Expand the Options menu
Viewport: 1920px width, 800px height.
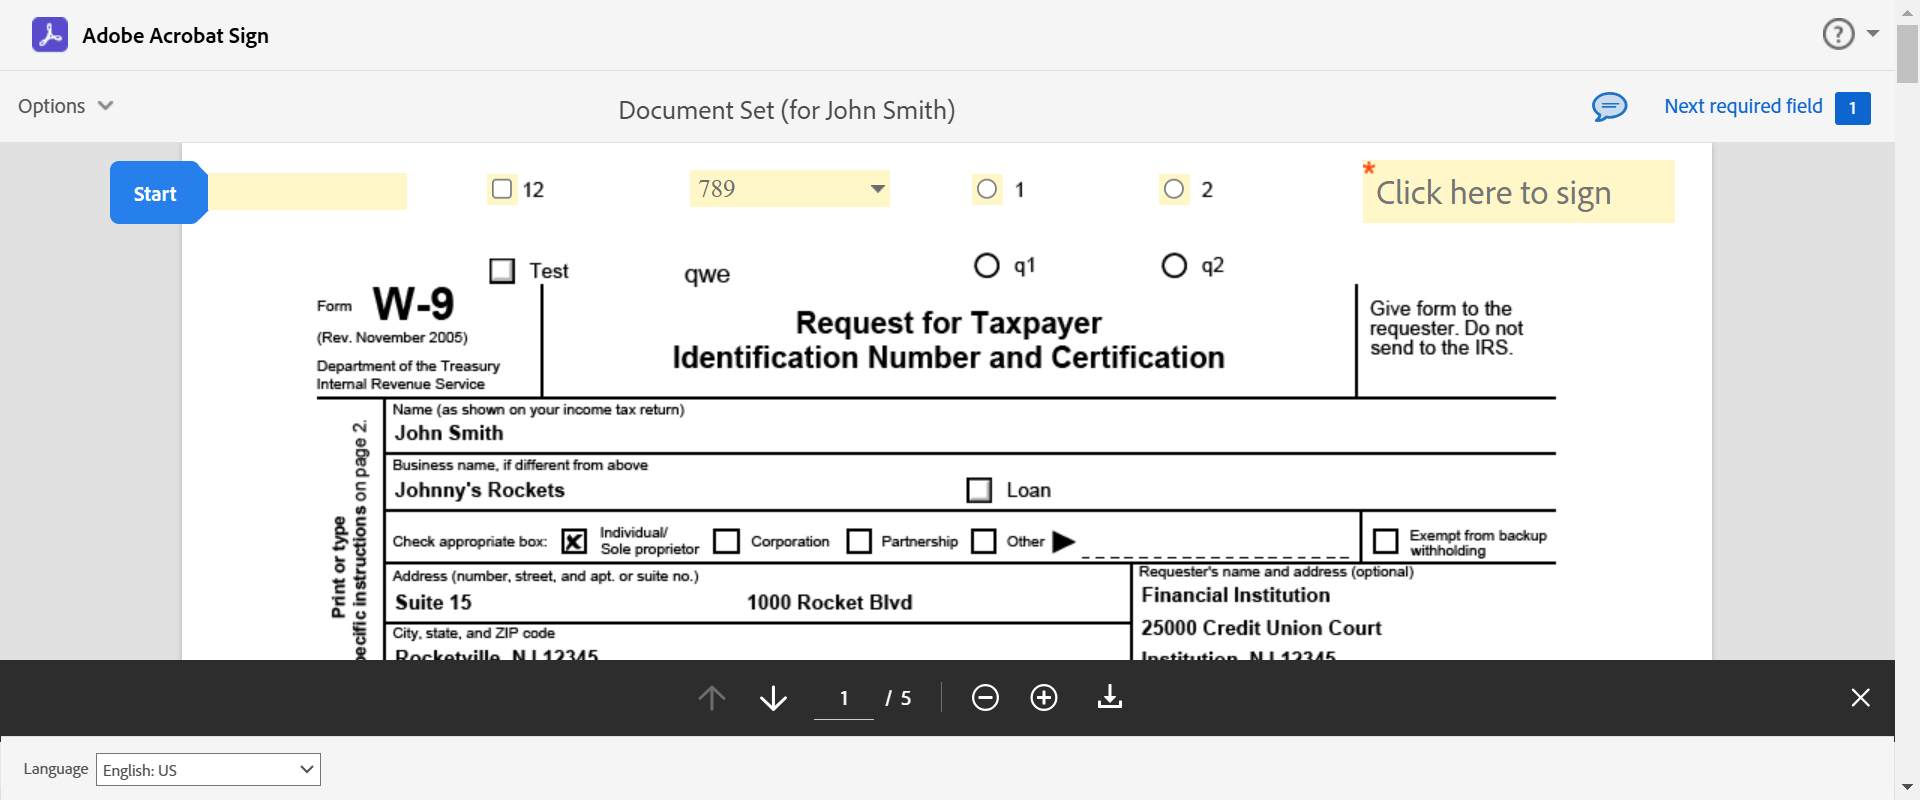pos(66,106)
